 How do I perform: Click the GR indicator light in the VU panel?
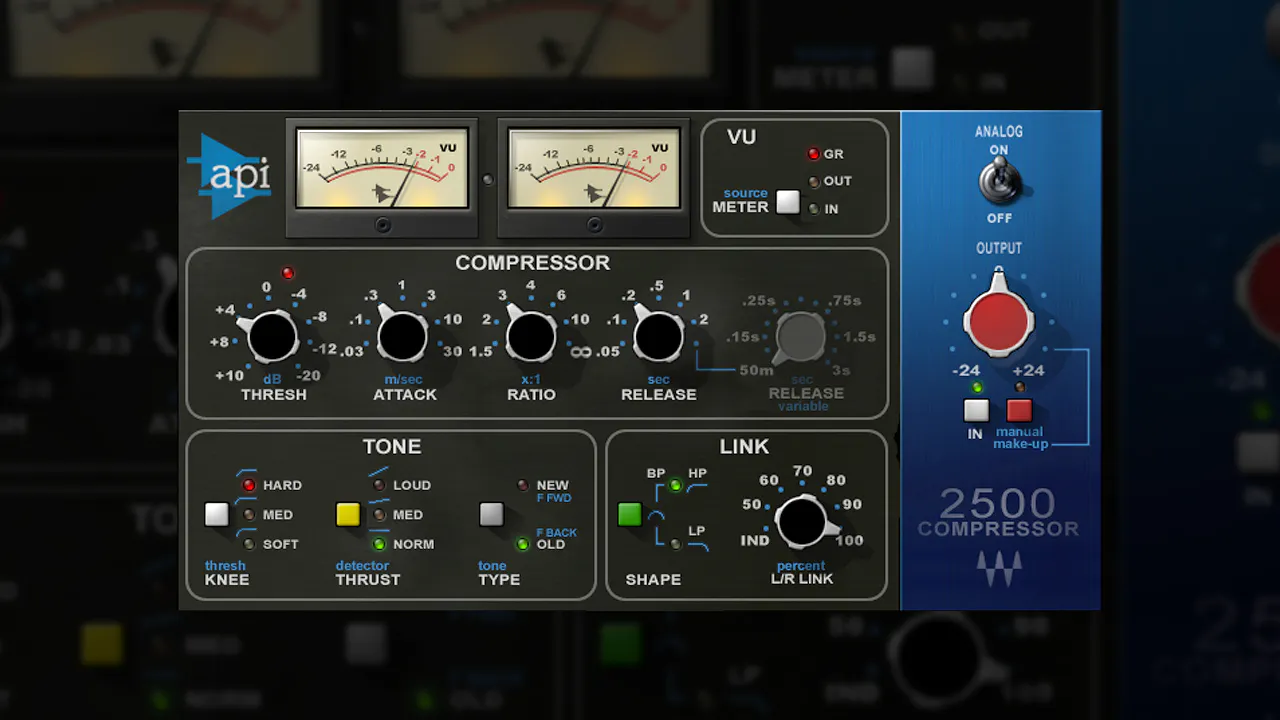pos(812,154)
